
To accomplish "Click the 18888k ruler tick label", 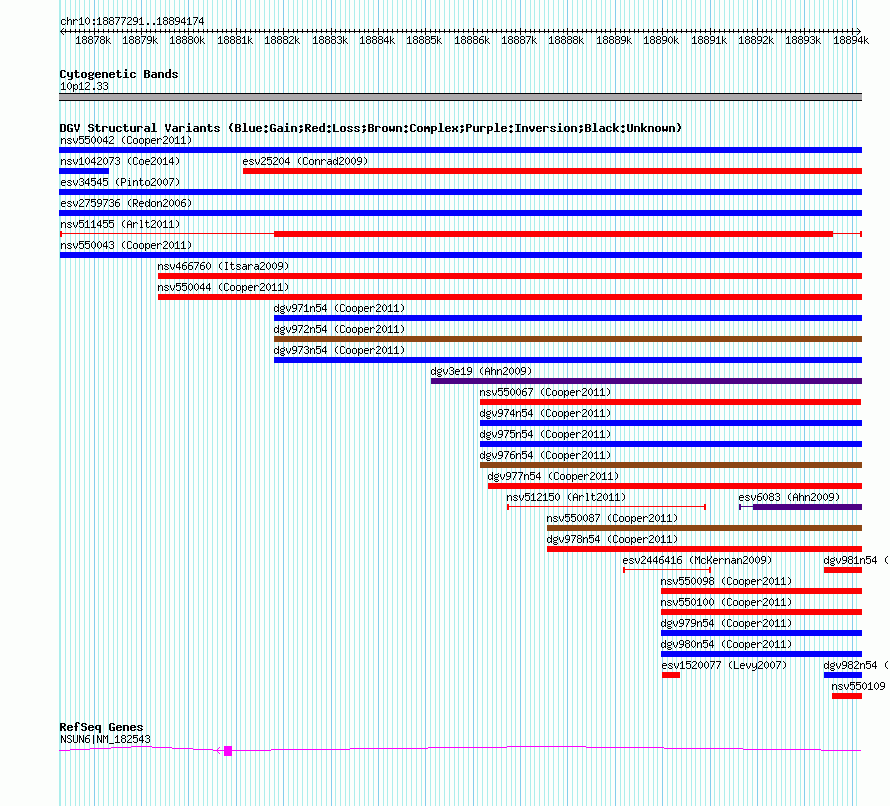I will pos(566,40).
